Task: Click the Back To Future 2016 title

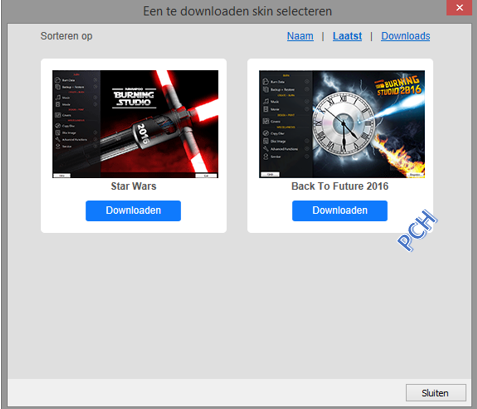Action: click(x=340, y=186)
